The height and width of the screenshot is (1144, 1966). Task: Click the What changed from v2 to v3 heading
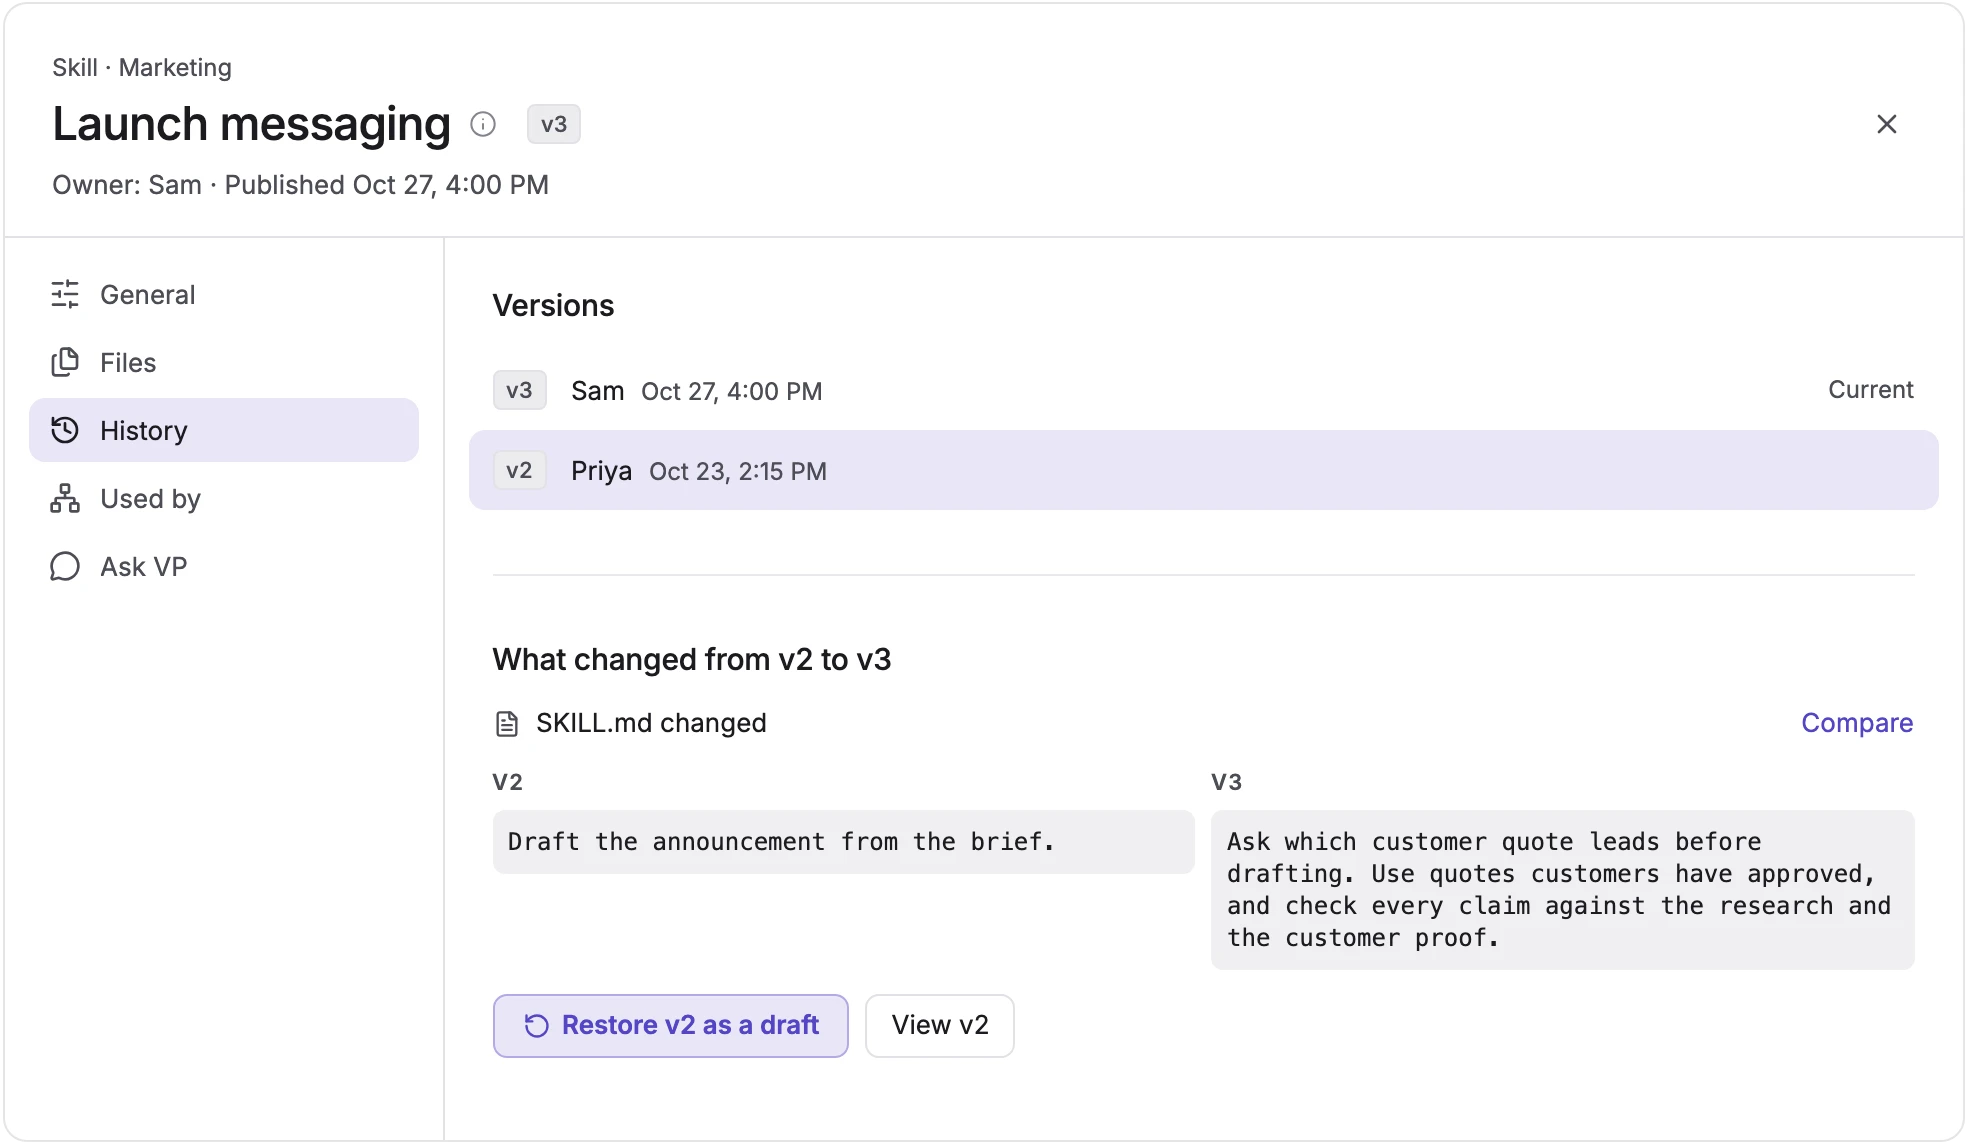click(x=691, y=659)
